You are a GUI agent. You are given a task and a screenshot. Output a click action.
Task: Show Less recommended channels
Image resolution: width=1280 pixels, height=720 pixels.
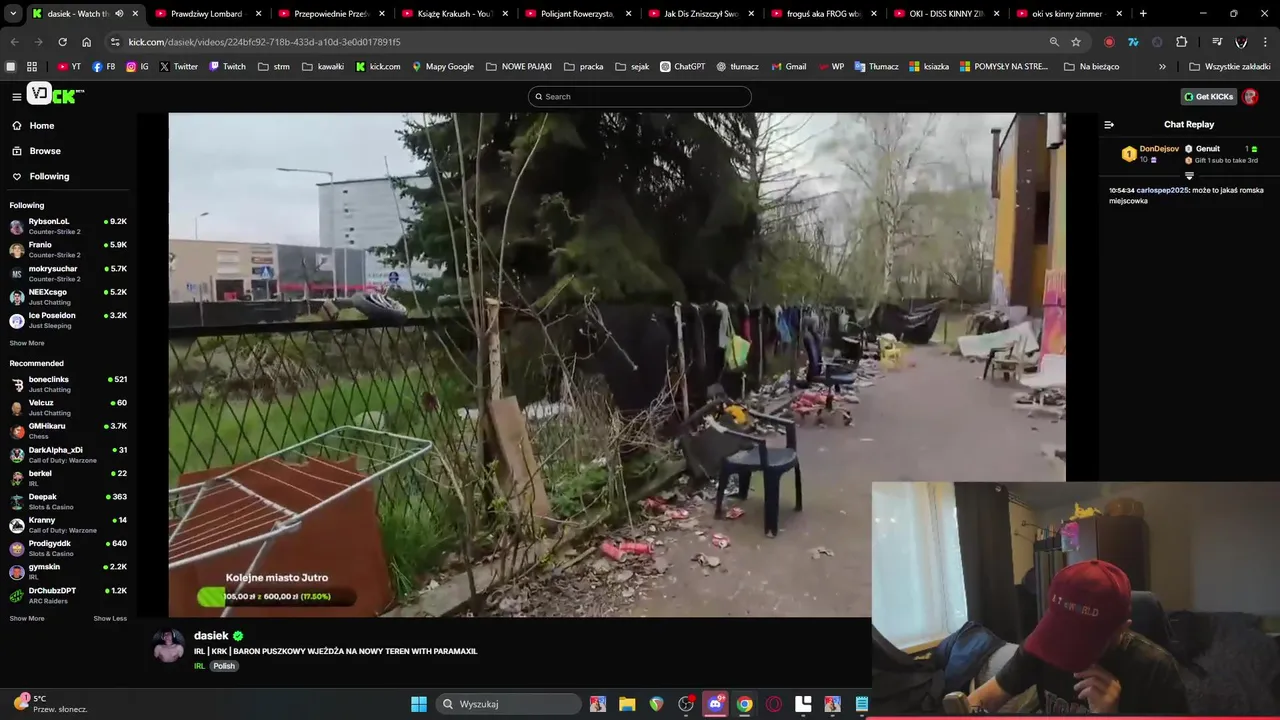[x=110, y=618]
